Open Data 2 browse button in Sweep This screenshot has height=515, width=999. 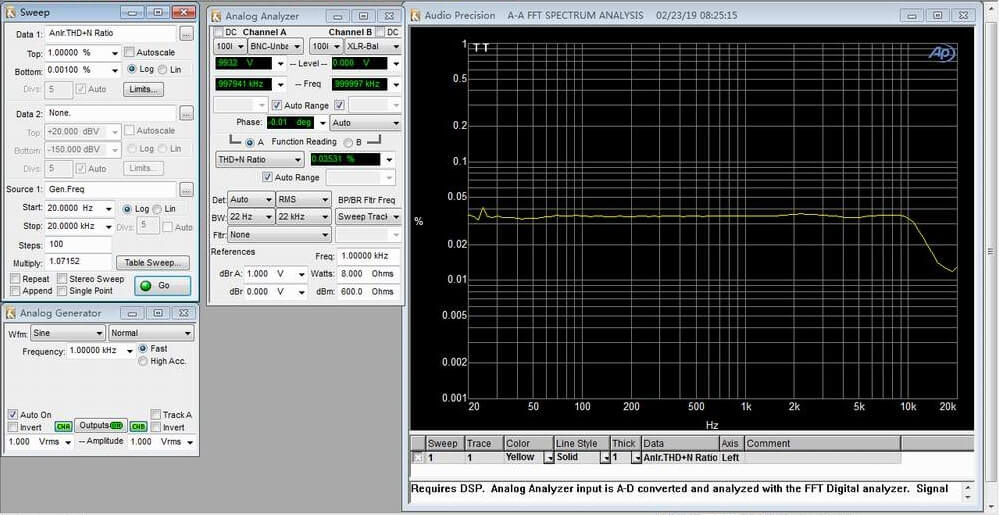coord(186,113)
